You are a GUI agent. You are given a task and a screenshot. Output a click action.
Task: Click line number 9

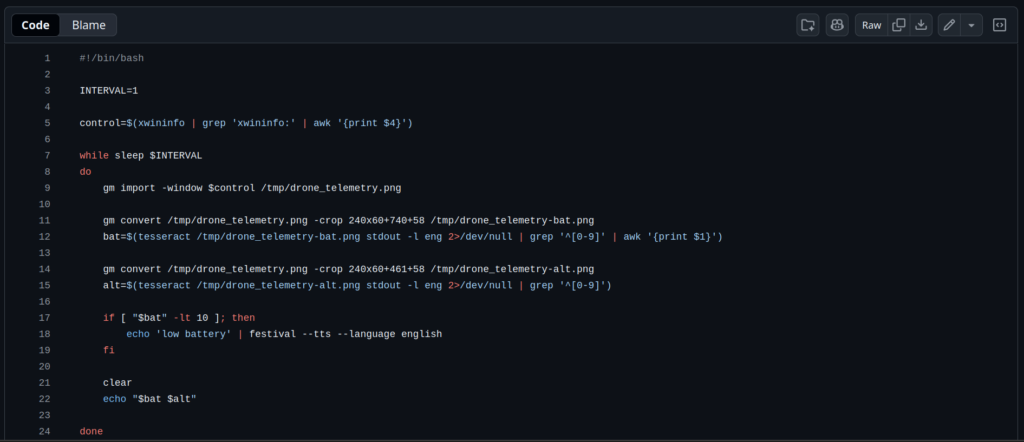tap(47, 188)
